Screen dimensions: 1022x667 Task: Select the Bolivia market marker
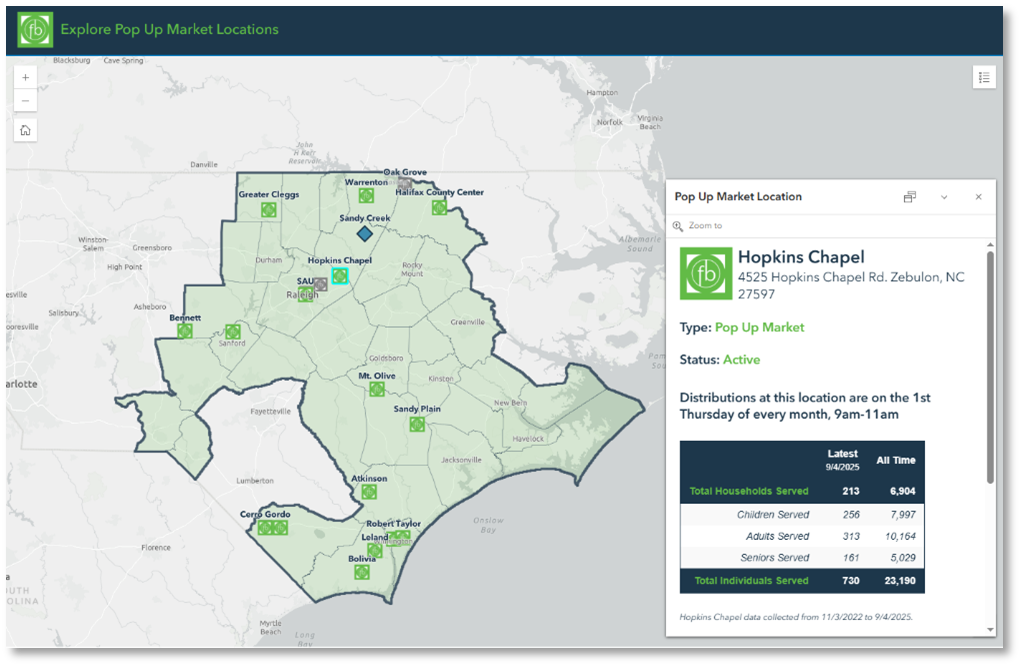362,572
